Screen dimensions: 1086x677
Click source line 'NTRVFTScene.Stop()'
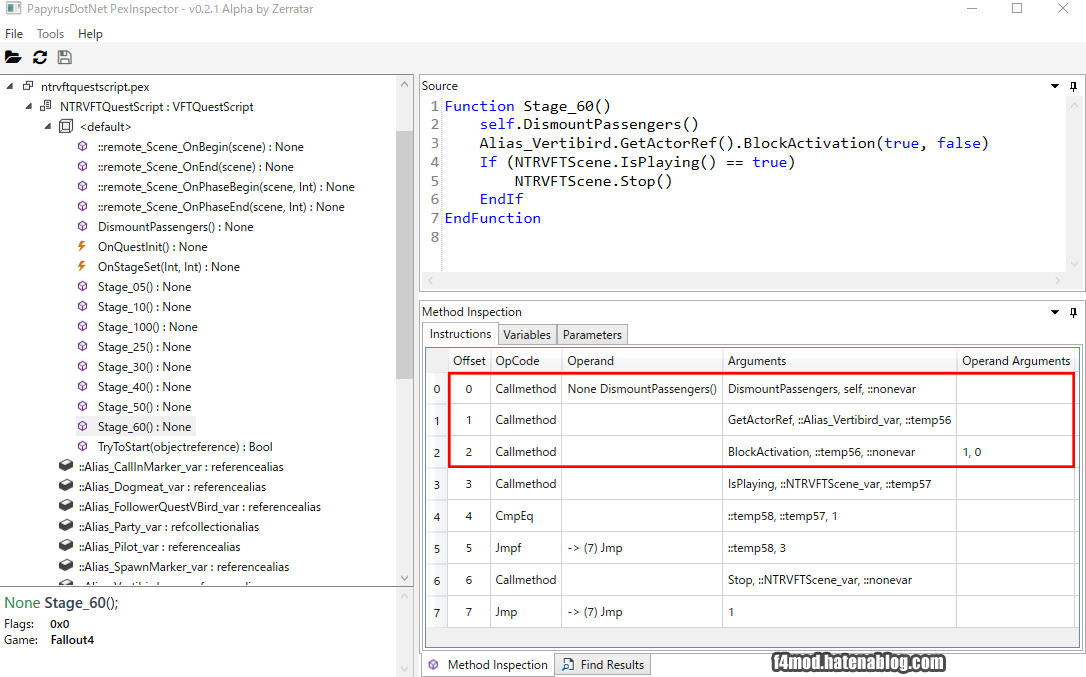pyautogui.click(x=593, y=182)
